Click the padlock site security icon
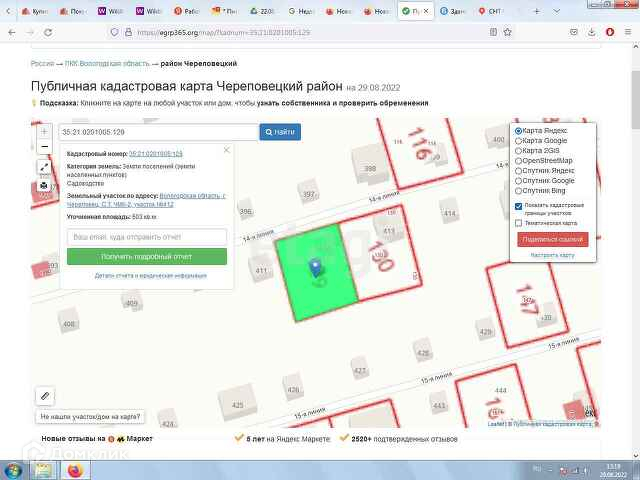 [x=128, y=32]
